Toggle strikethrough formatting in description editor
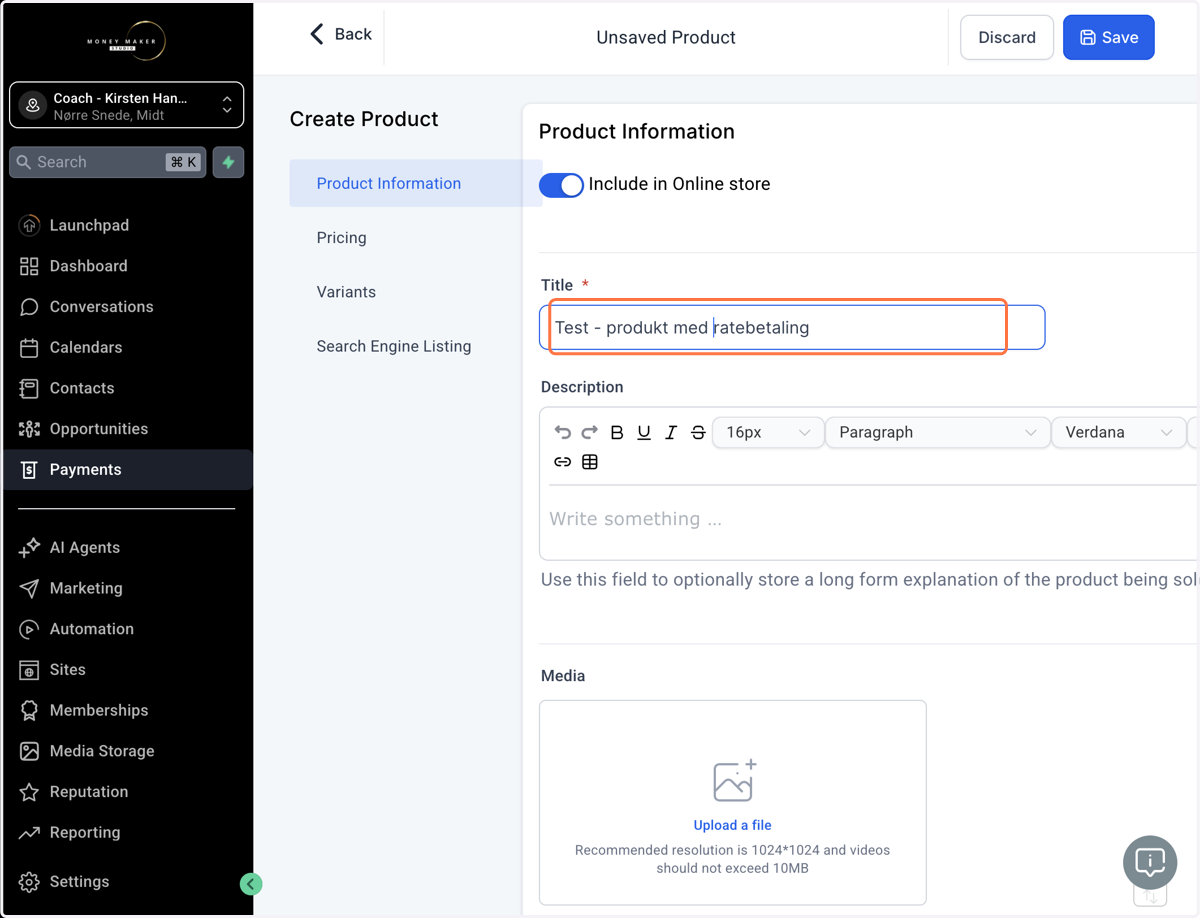1200x918 pixels. pos(698,432)
